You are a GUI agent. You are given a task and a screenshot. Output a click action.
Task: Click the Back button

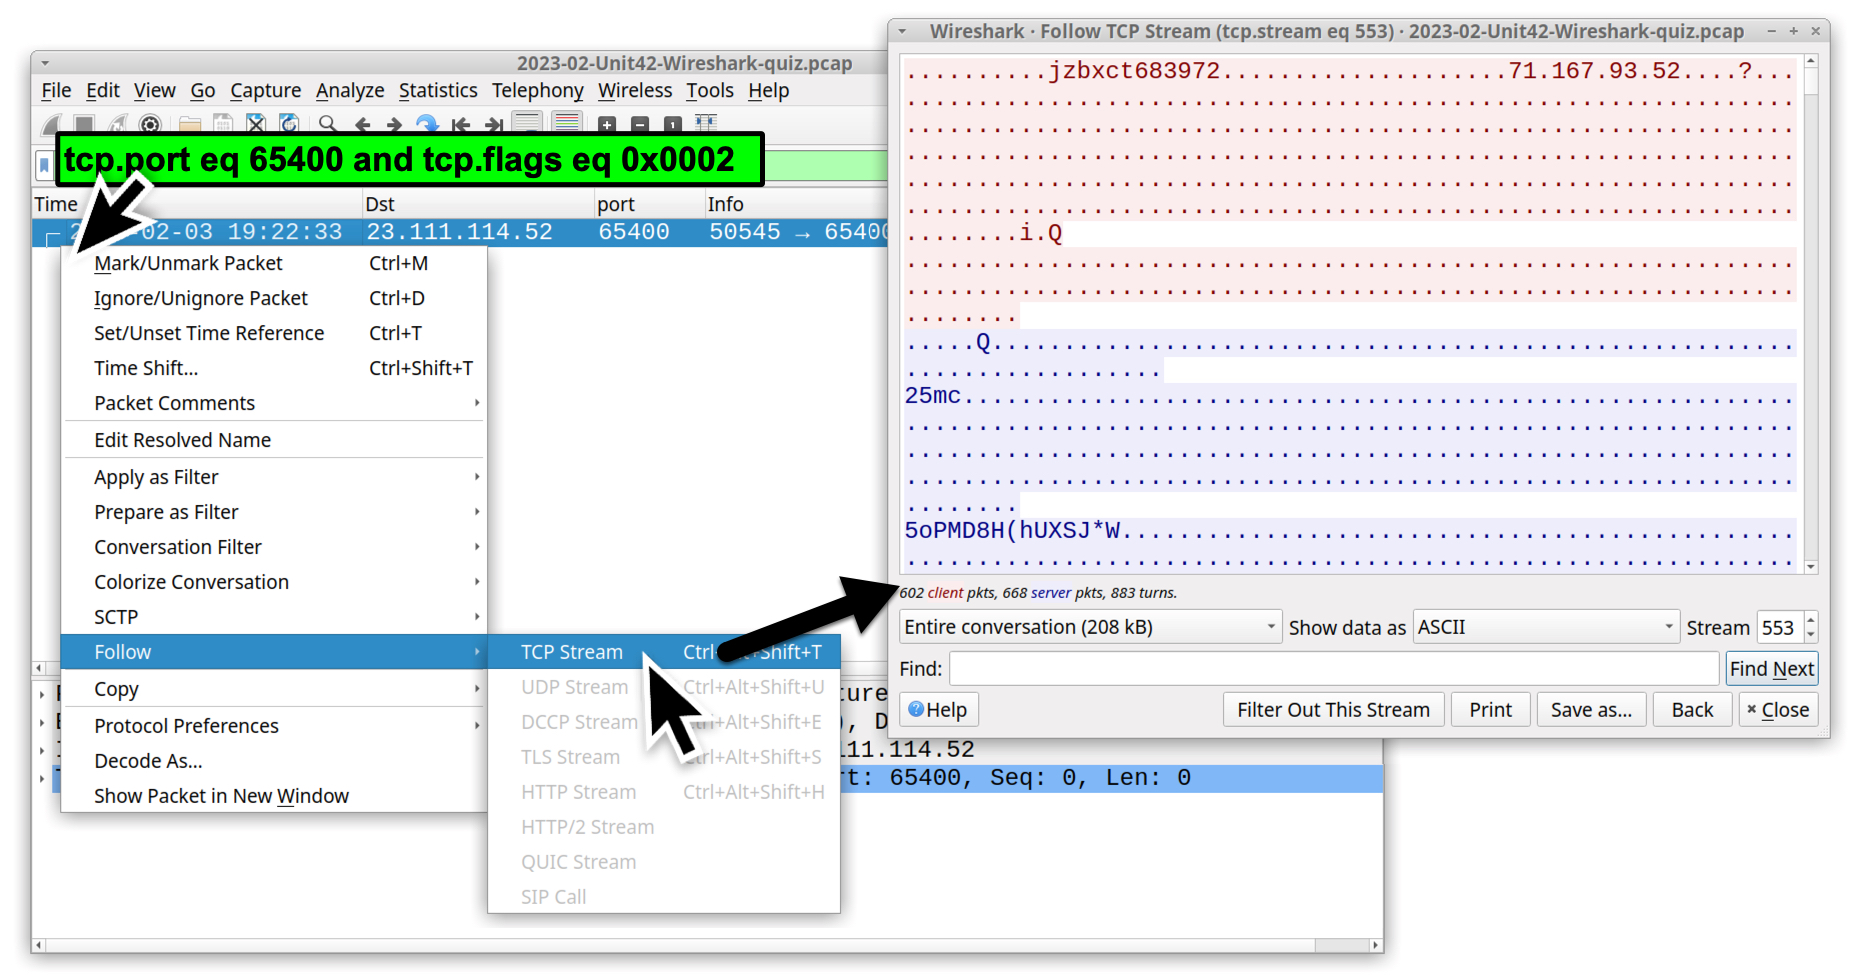pos(1692,710)
